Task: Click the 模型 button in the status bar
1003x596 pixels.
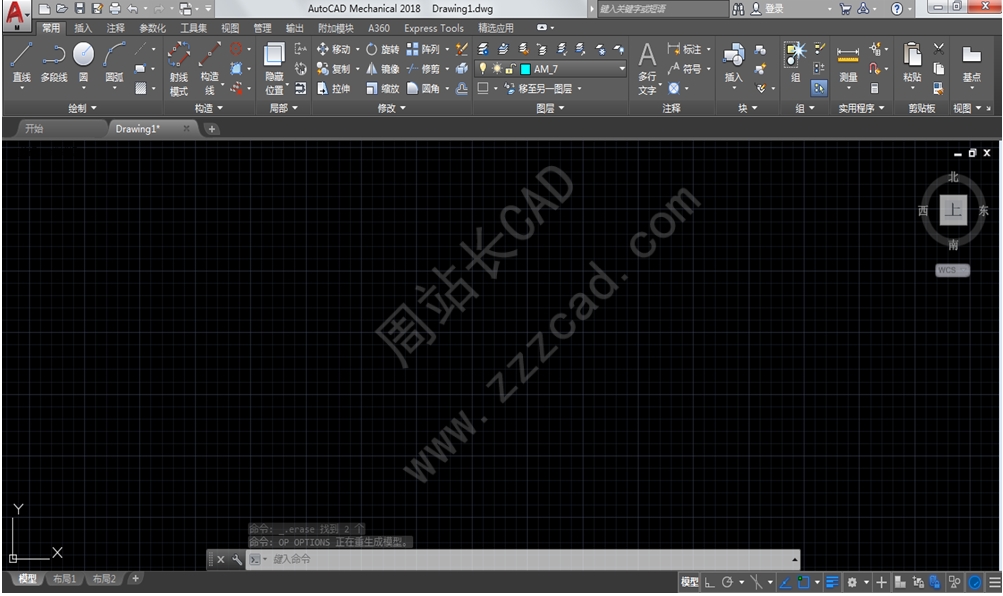Action: click(x=689, y=583)
